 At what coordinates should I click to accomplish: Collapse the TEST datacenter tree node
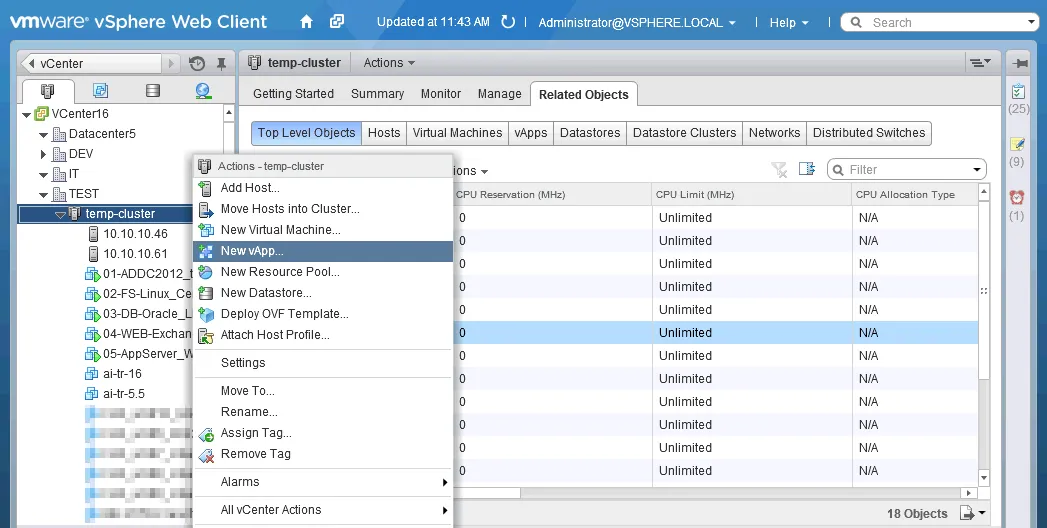[x=44, y=194]
